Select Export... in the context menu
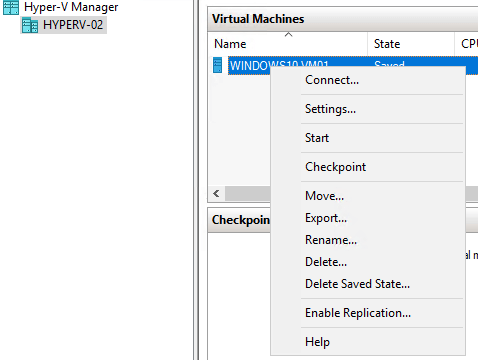This screenshot has height=360, width=478. click(368, 218)
